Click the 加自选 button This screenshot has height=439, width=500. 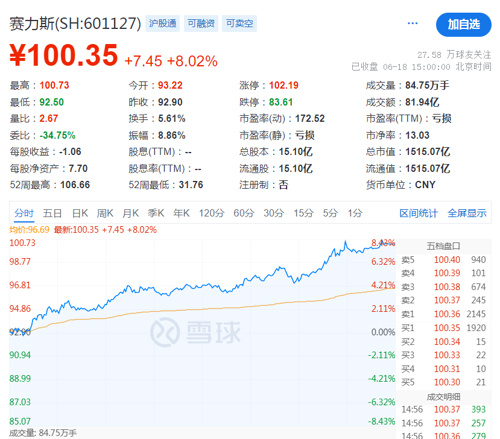463,25
